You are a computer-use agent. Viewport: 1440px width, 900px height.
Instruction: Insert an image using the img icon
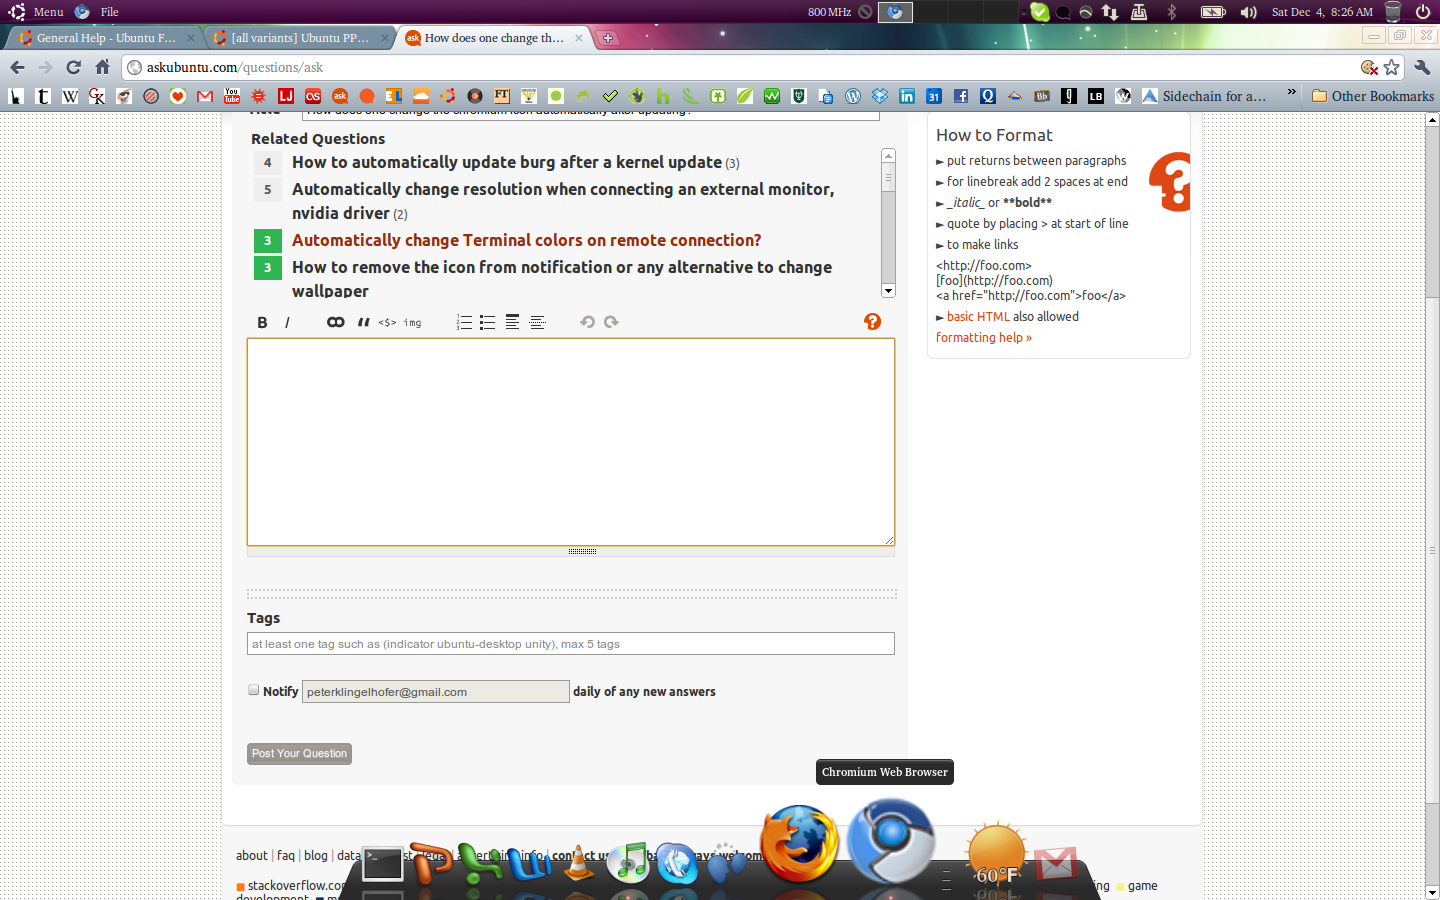411,322
